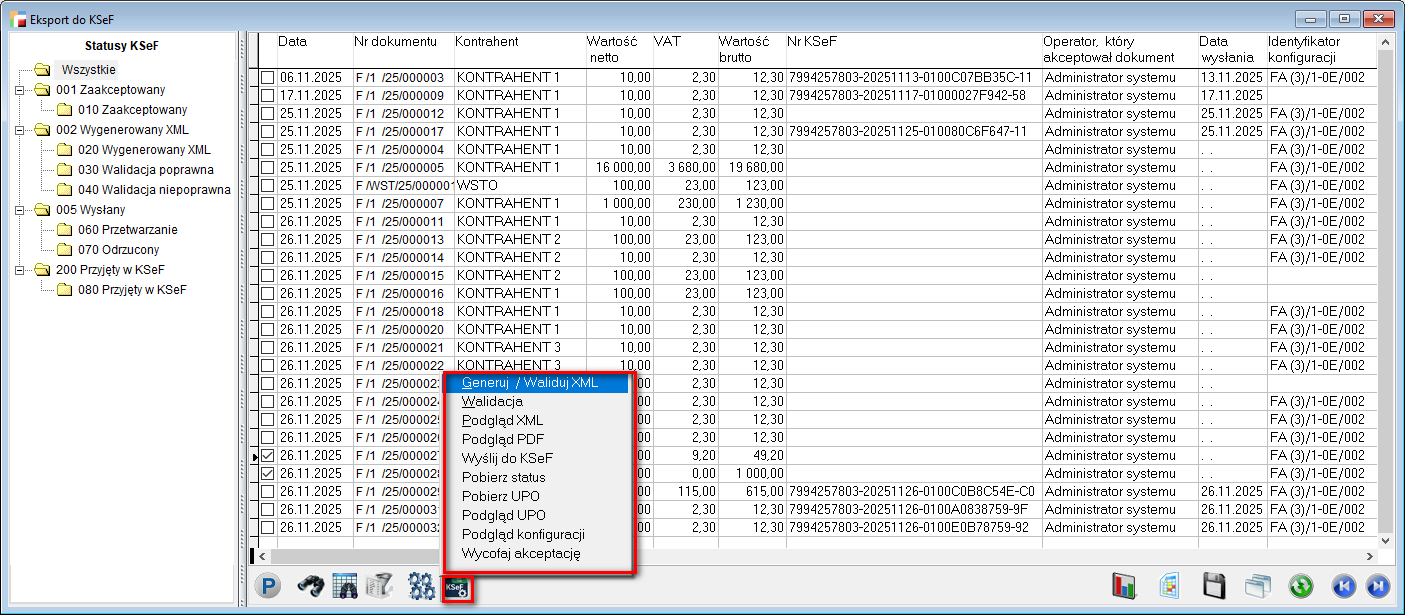Collapse the 002 Wygenerowany XML node
Image resolution: width=1405 pixels, height=615 pixels.
[19, 130]
